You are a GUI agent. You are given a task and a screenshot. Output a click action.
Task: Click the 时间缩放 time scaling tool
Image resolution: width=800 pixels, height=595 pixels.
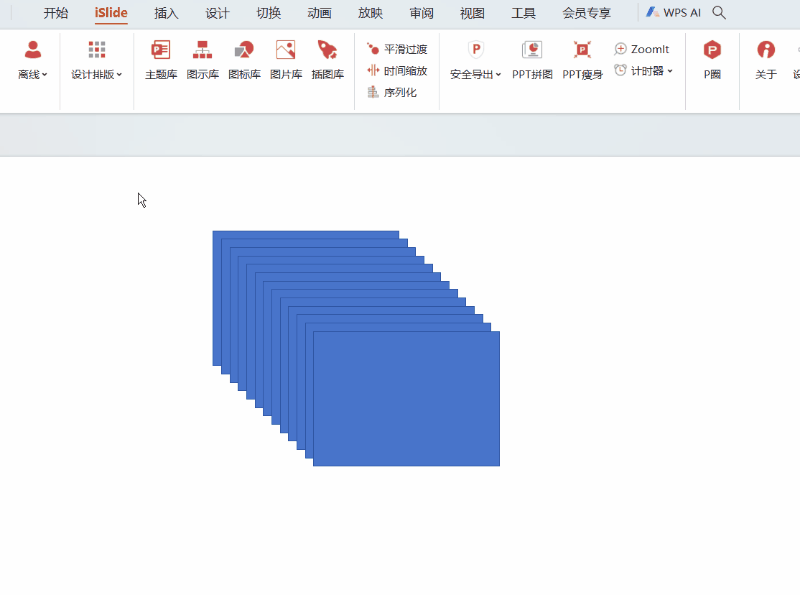(397, 70)
